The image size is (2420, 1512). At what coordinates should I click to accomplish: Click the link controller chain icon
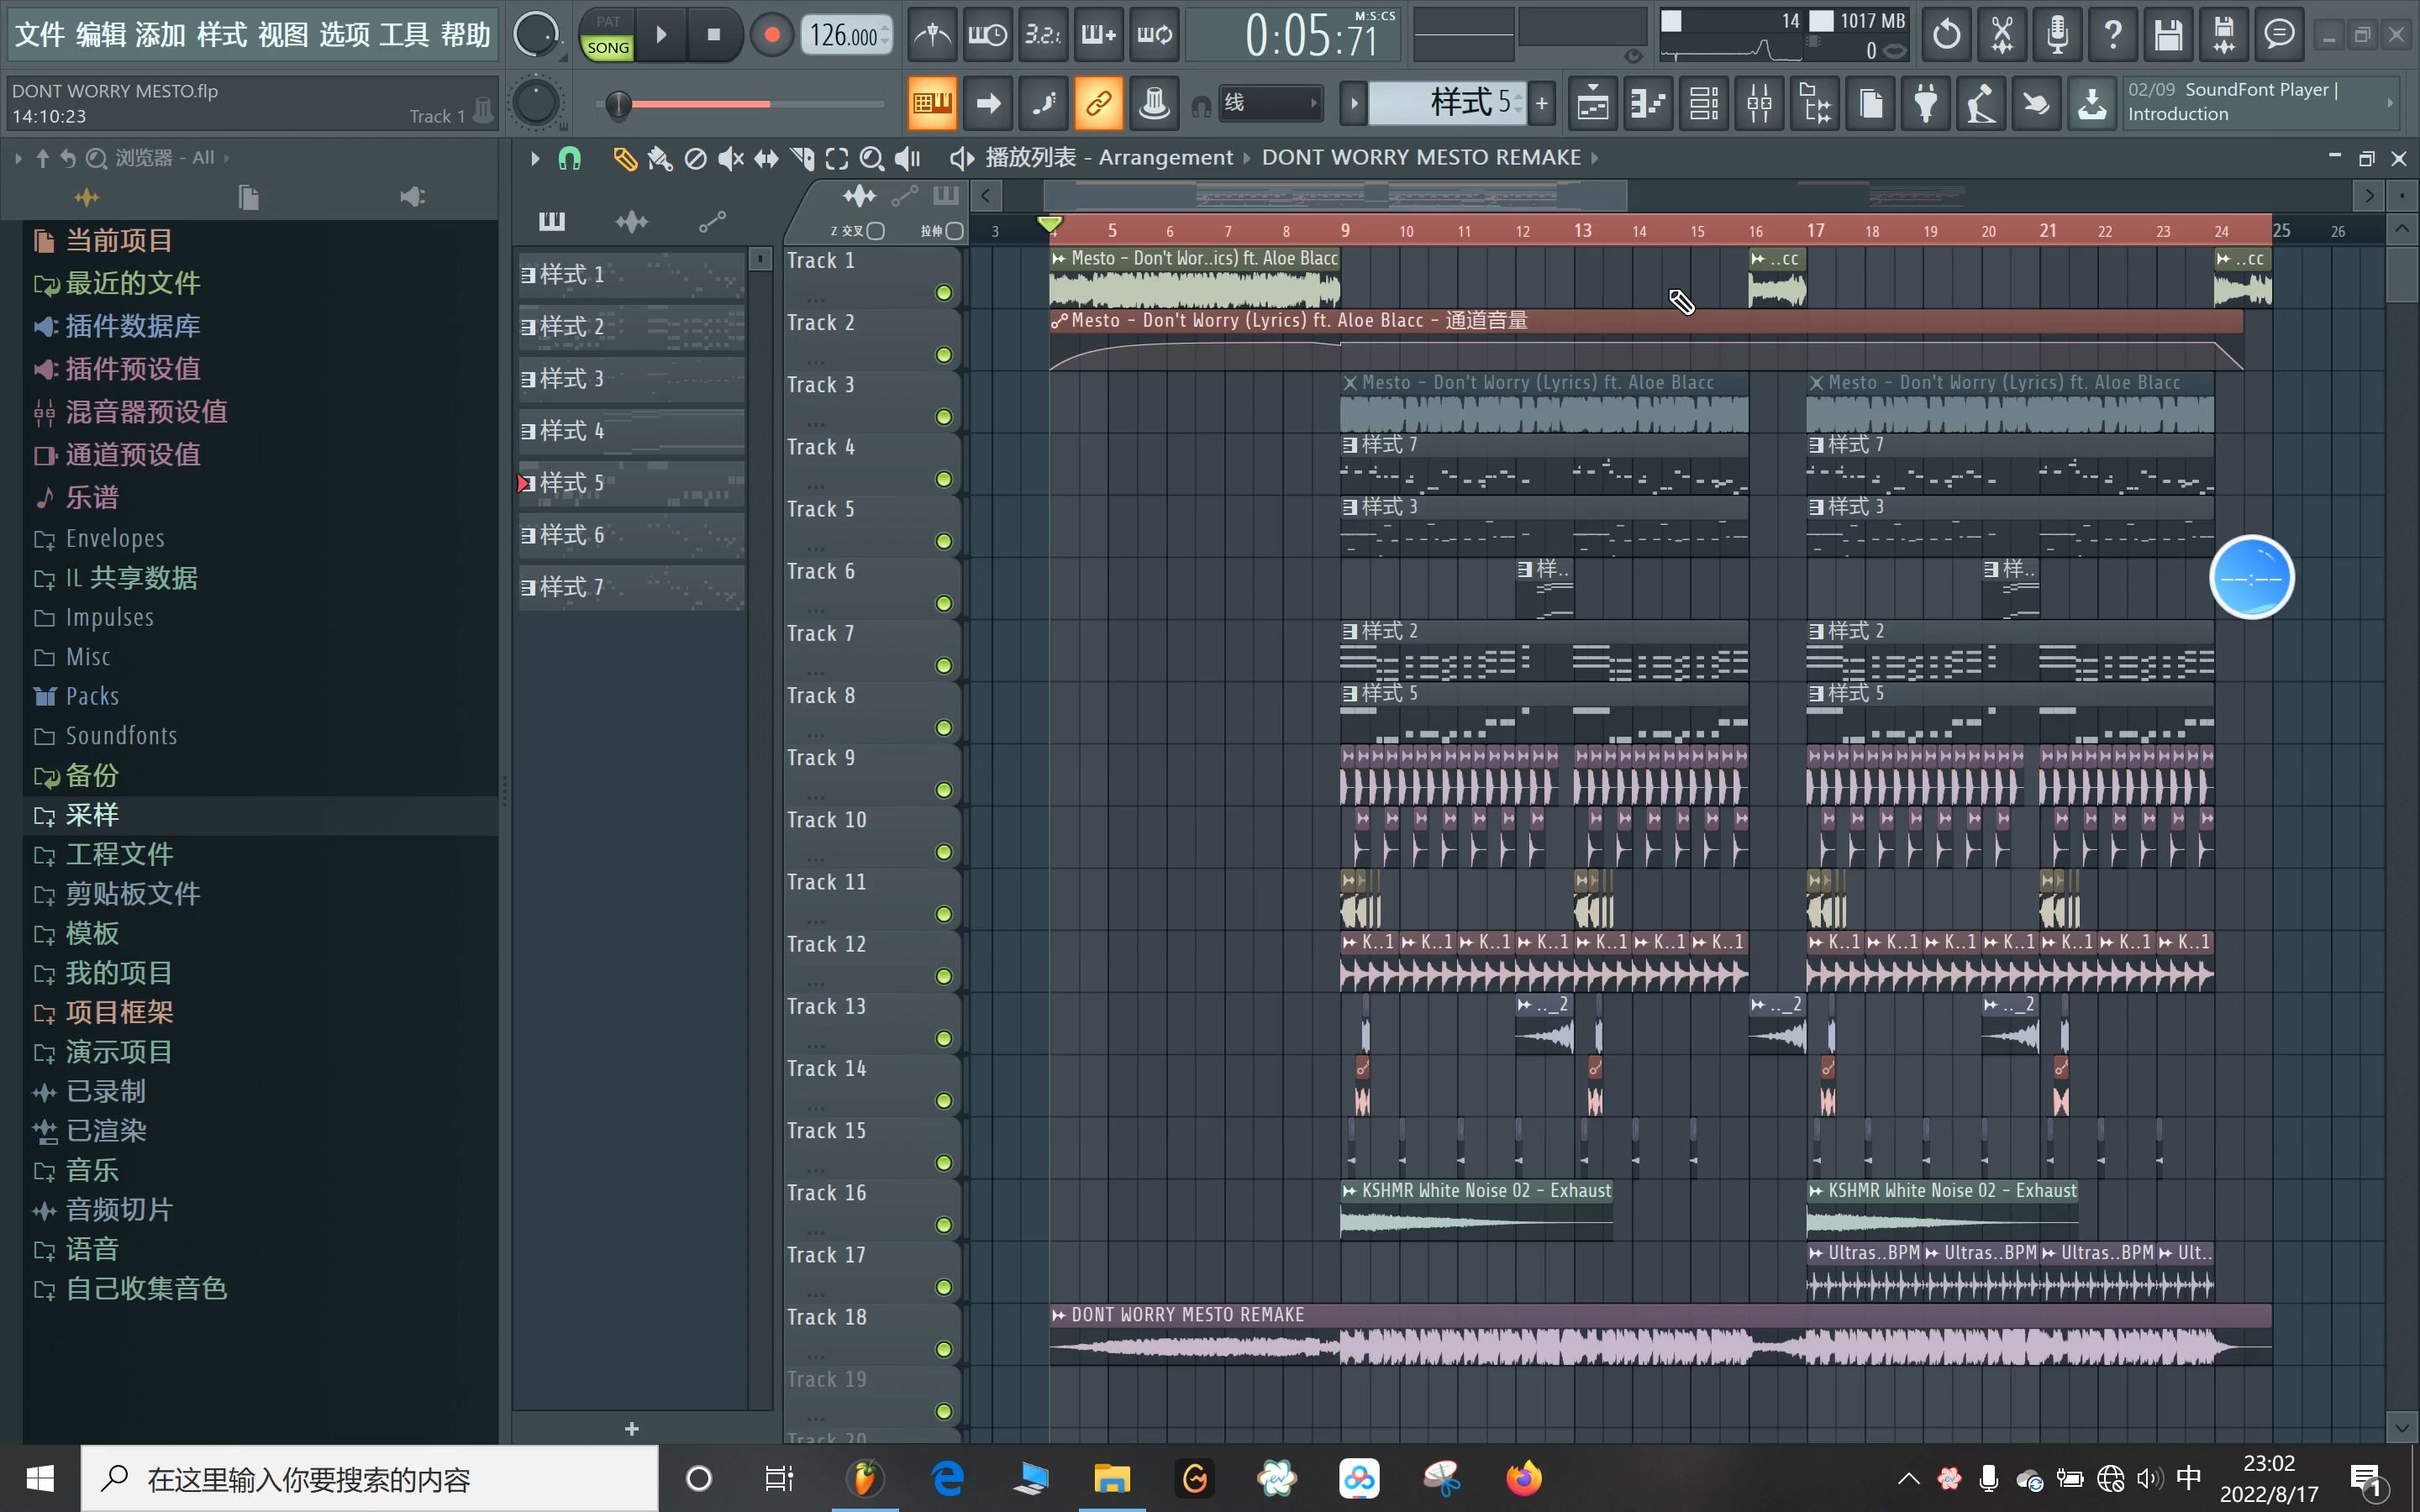coord(1098,103)
